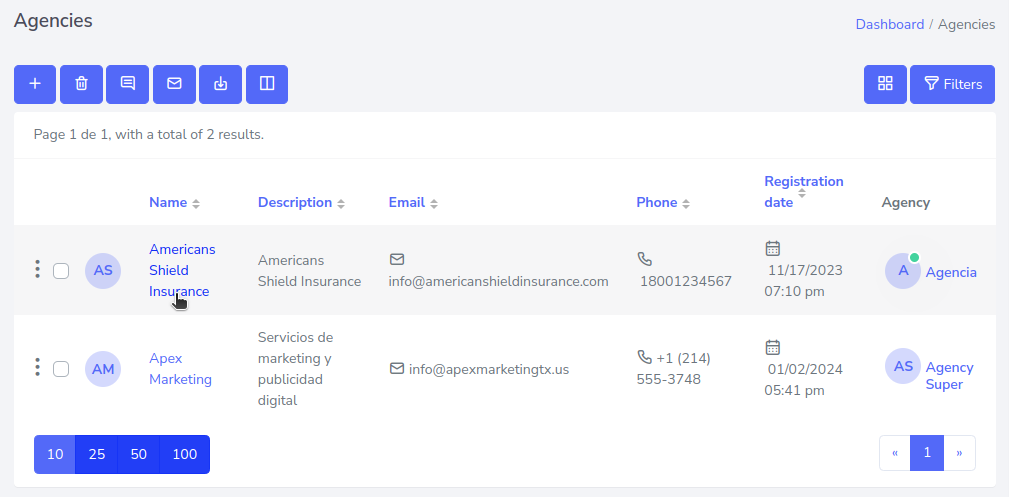Open row options for Americans Shield Insurance
Image resolution: width=1009 pixels, height=497 pixels.
coord(37,269)
